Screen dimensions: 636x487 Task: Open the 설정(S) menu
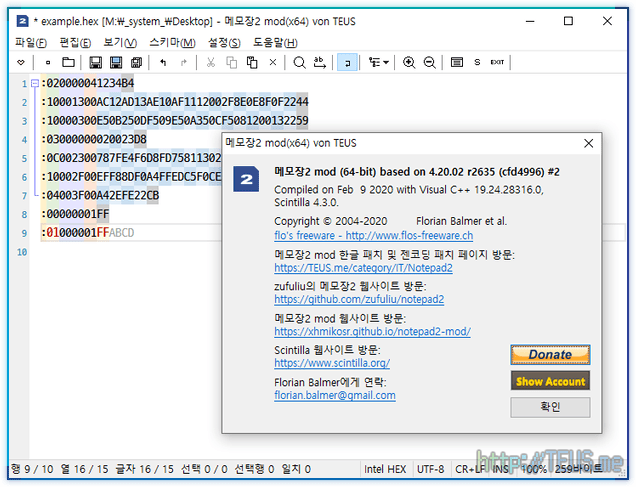click(x=224, y=43)
